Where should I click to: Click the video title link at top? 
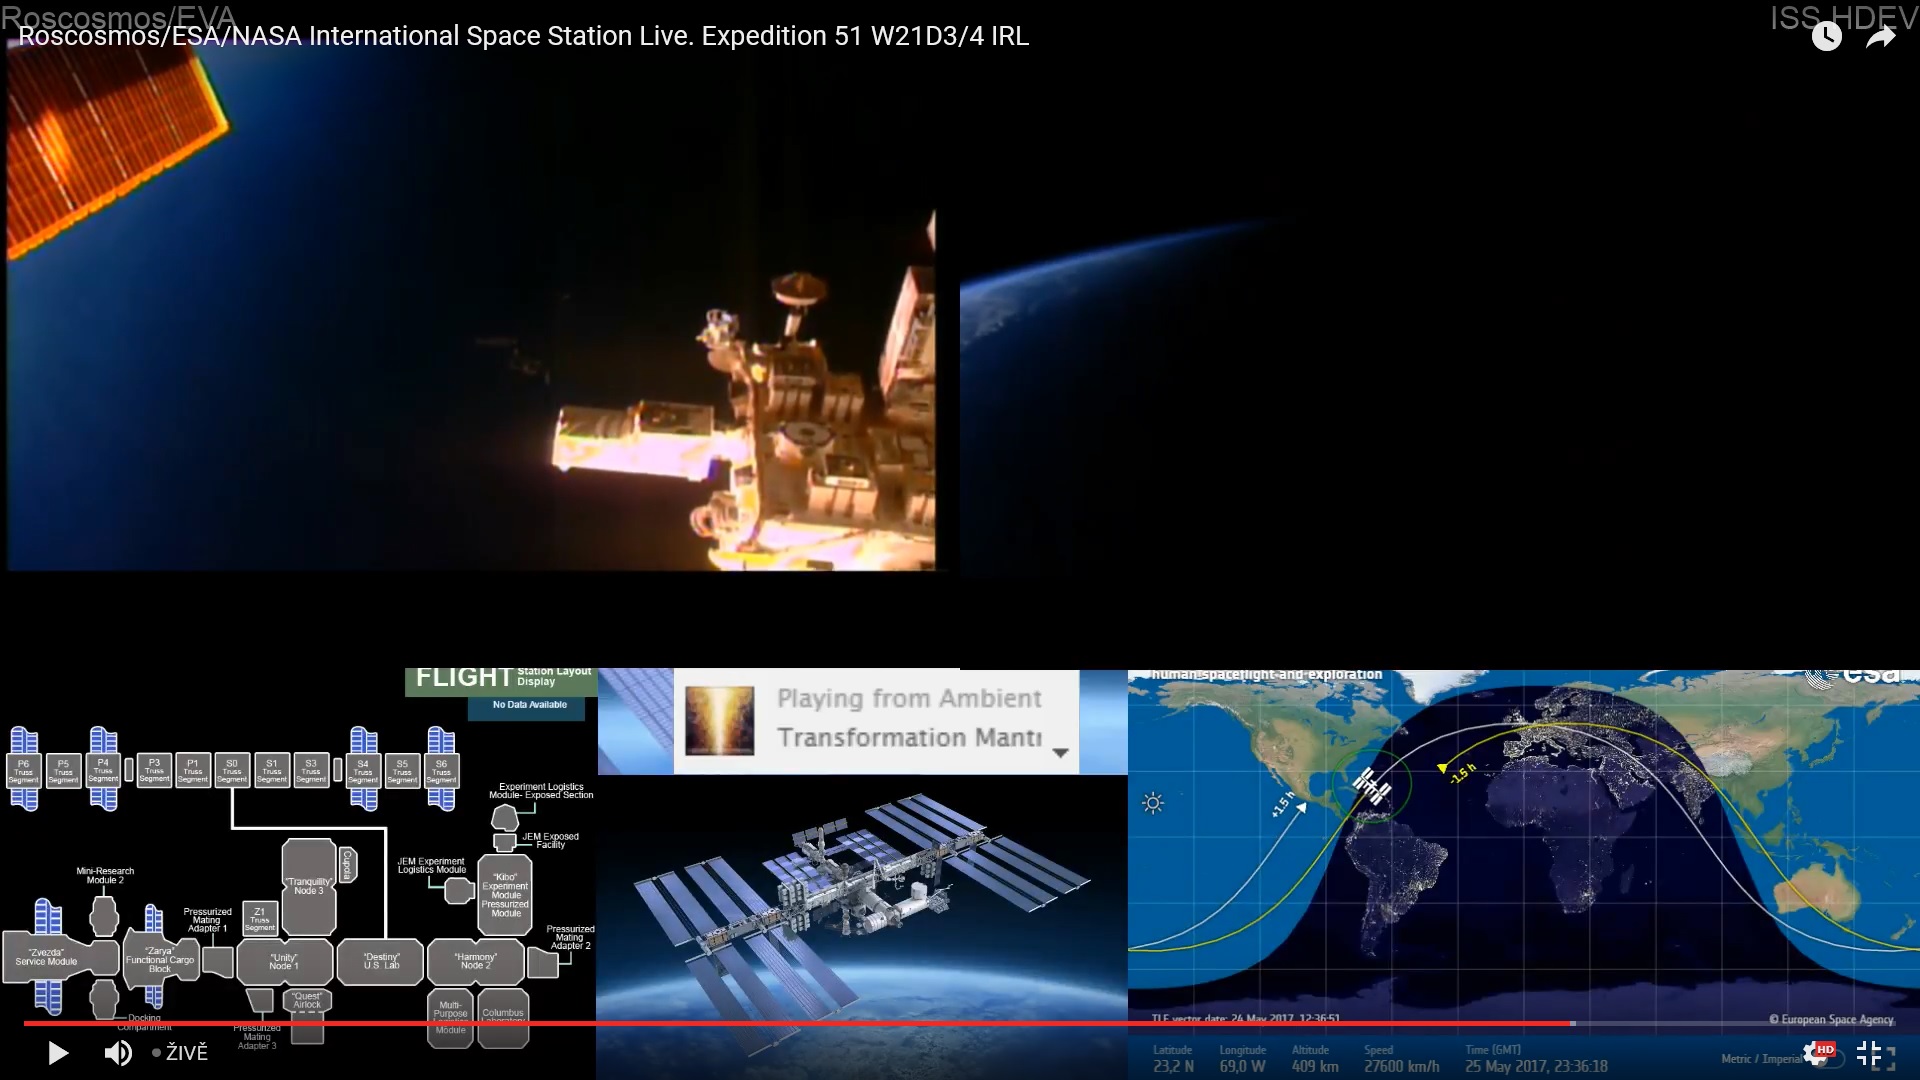523,36
